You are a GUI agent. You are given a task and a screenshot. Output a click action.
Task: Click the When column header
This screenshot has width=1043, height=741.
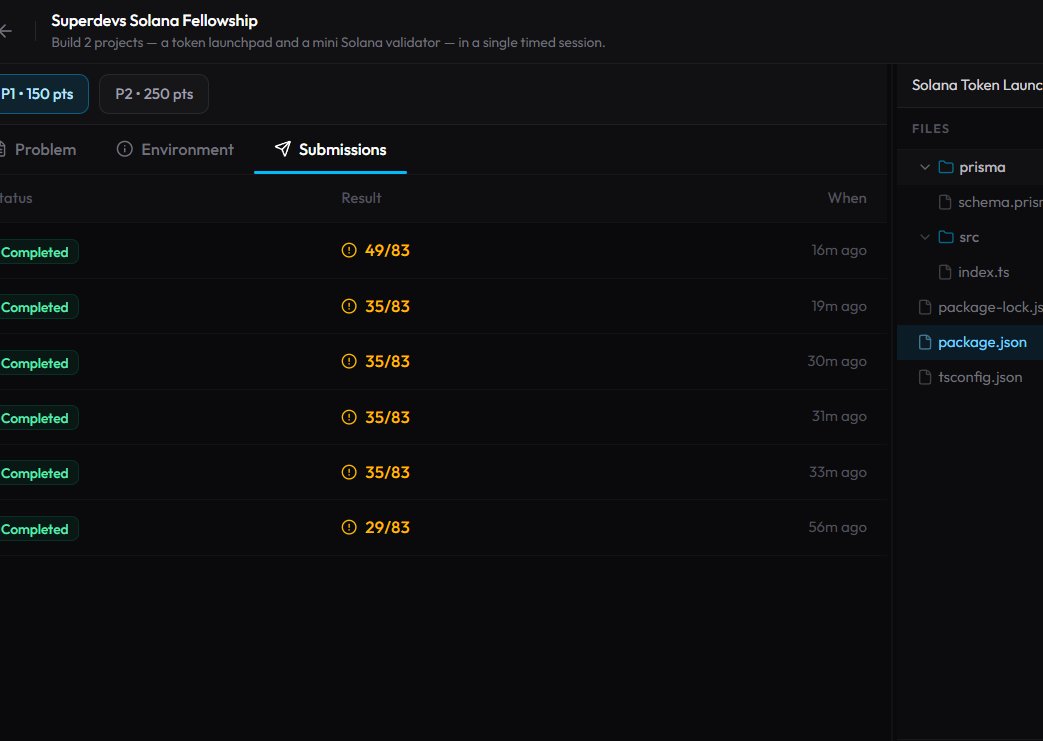[x=847, y=198]
